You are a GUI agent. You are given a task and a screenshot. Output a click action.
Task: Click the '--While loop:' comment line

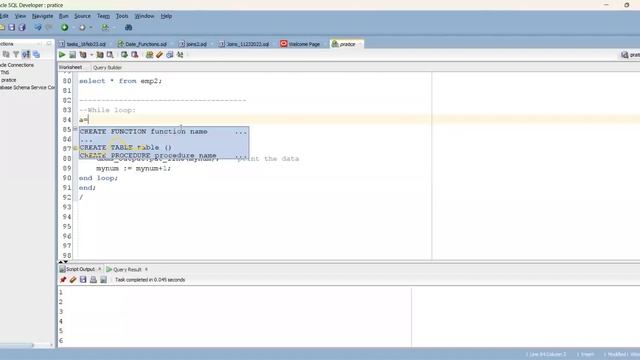[x=107, y=110]
